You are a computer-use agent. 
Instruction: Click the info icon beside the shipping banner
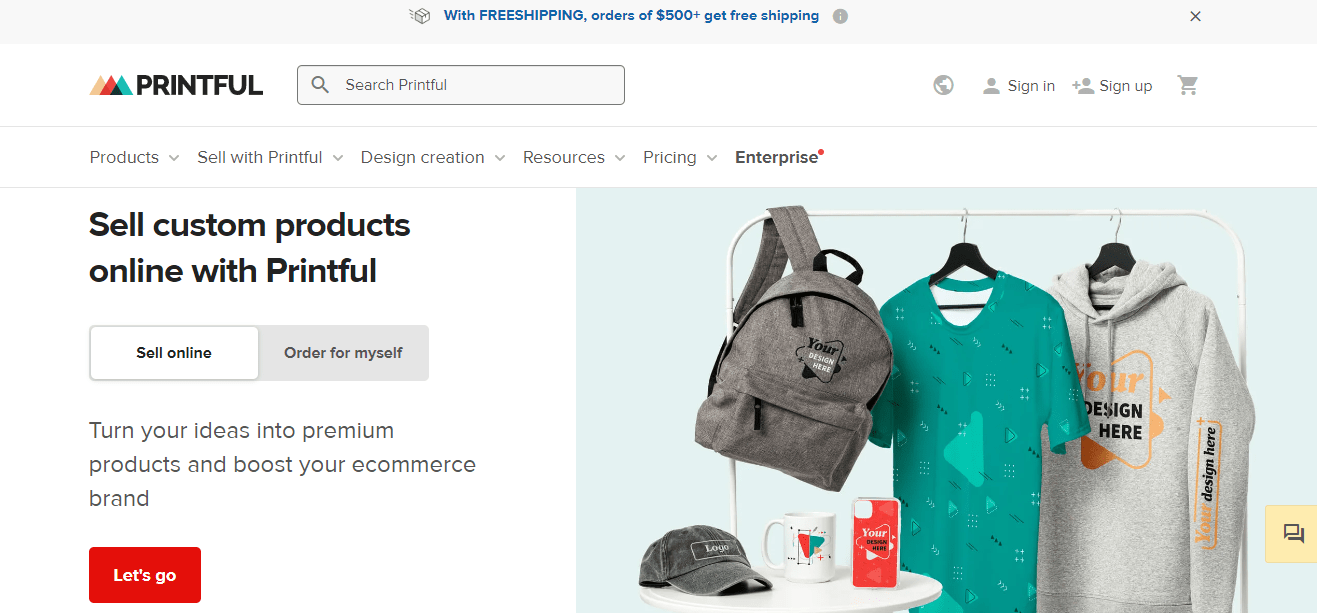(841, 16)
